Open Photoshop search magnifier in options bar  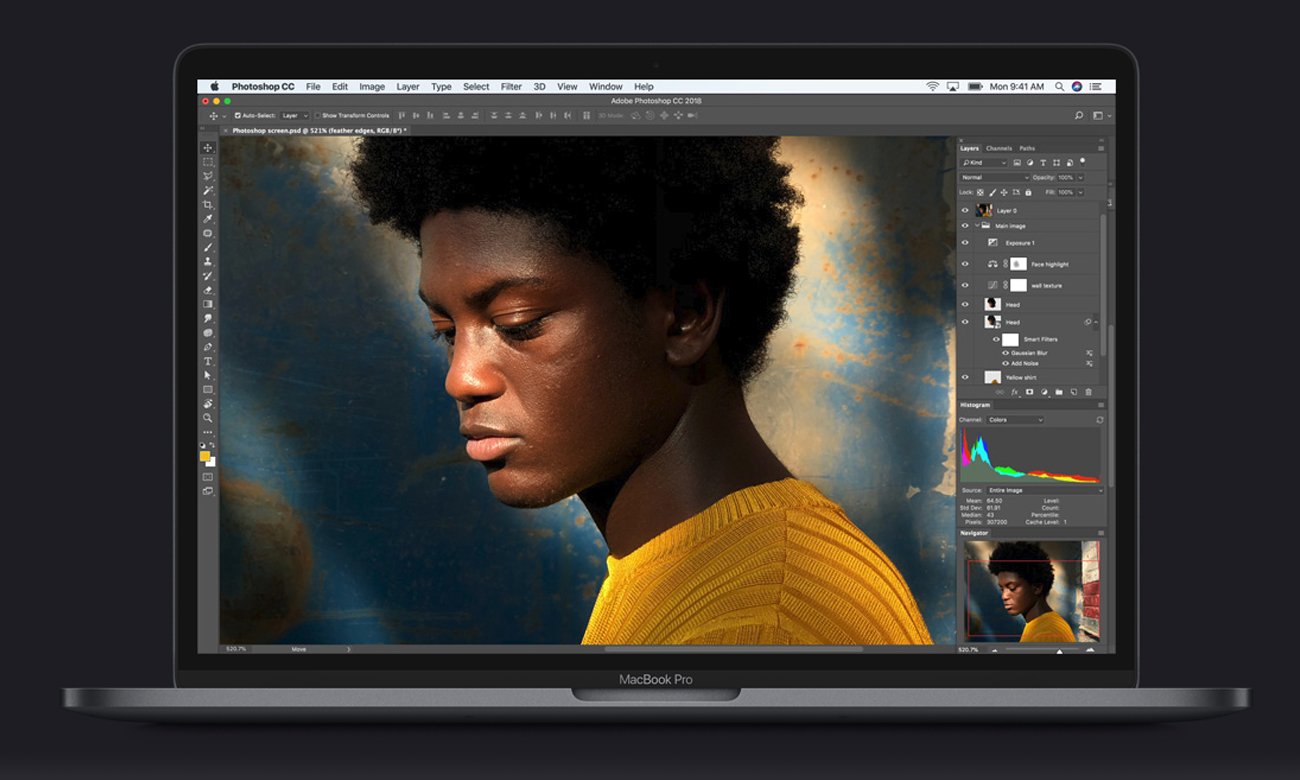1079,116
